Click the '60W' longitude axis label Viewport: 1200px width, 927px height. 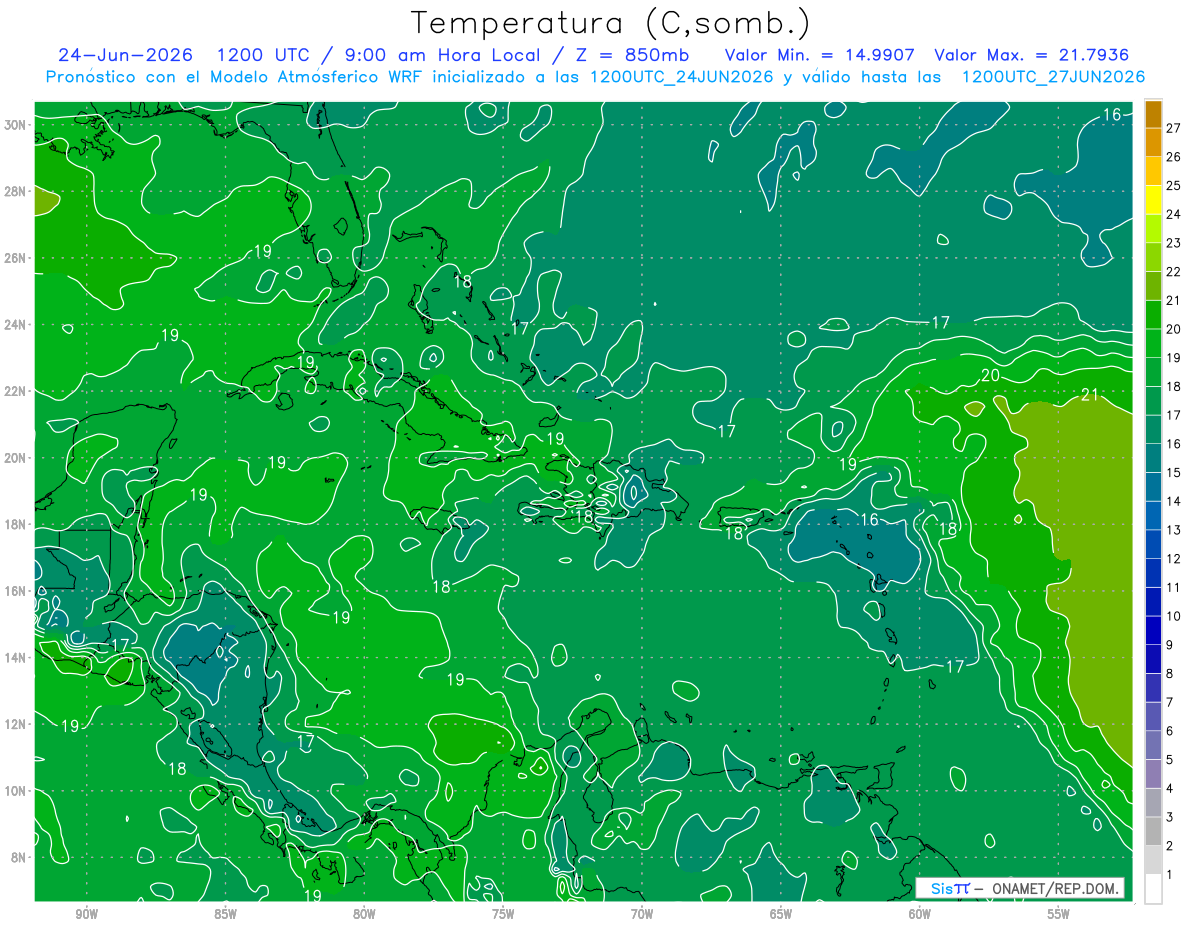pos(920,914)
